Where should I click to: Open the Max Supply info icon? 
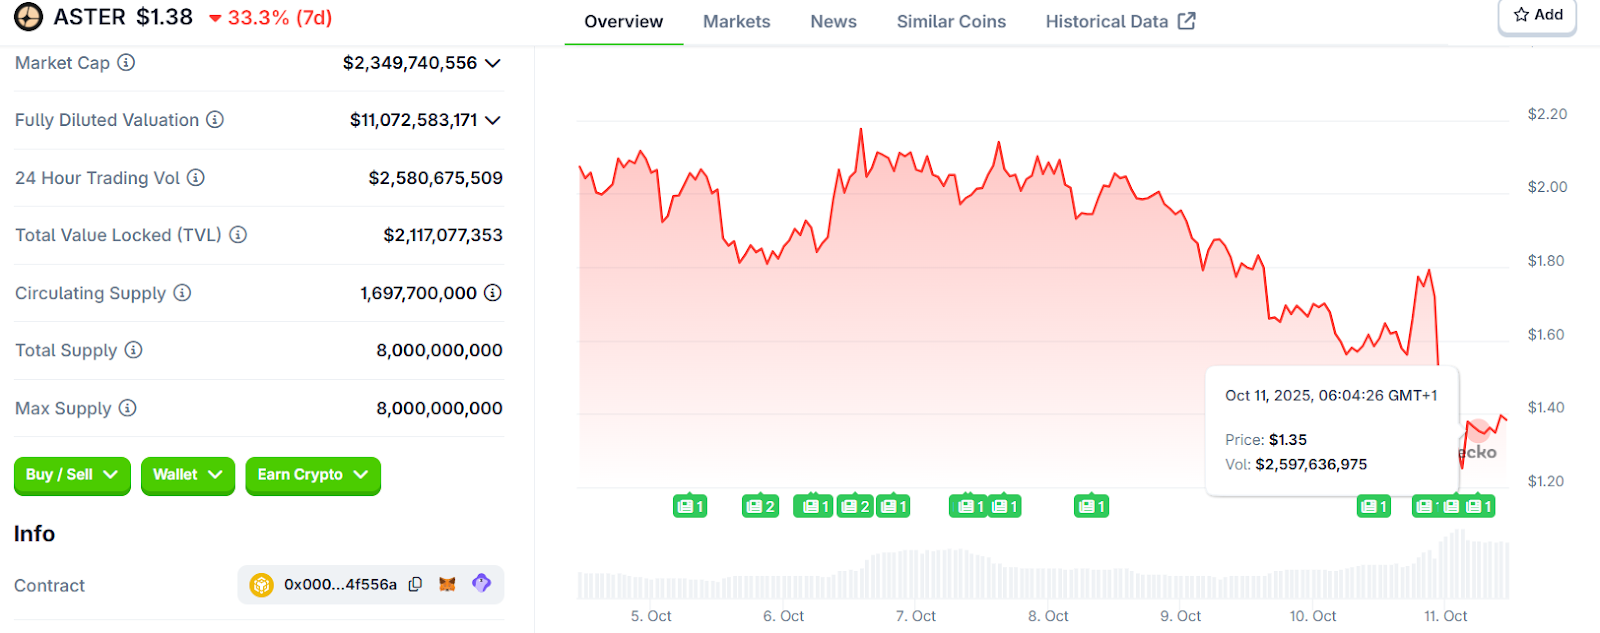[x=127, y=408]
